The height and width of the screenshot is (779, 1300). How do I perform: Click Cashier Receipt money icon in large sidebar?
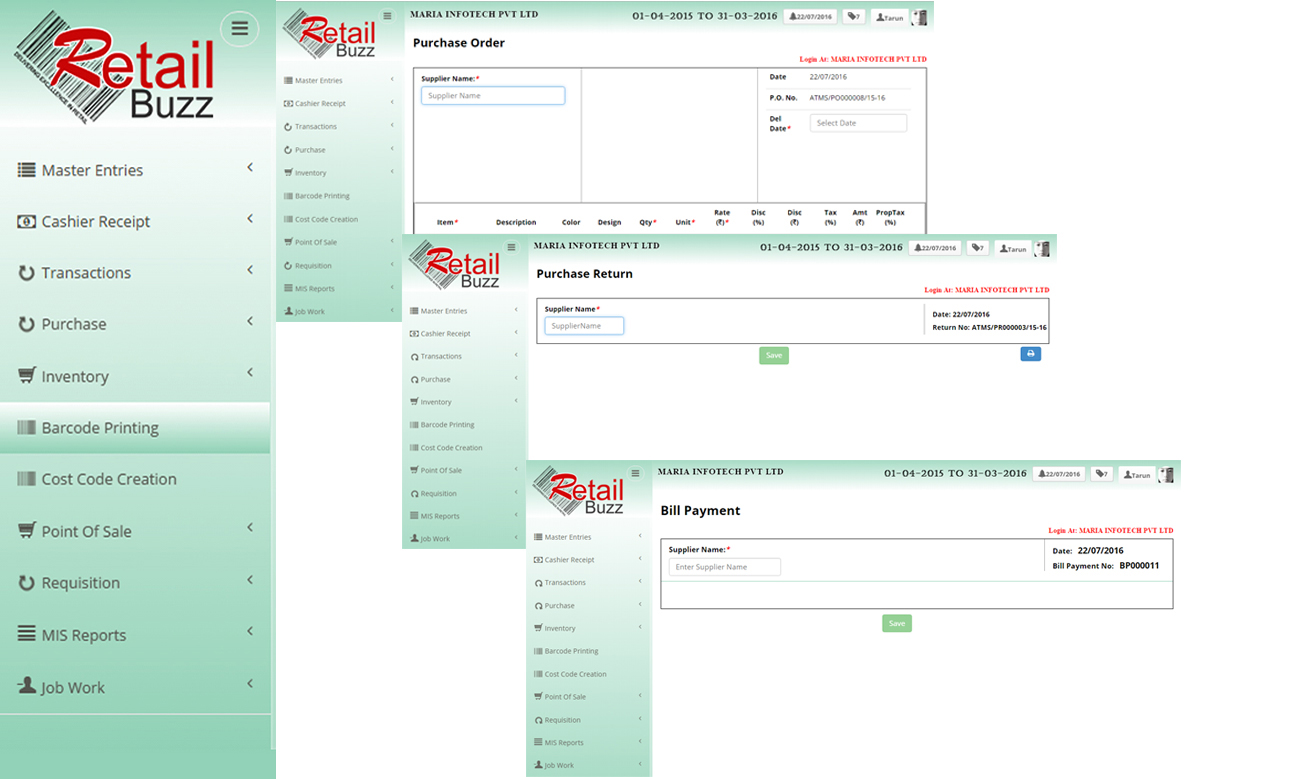[x=27, y=221]
